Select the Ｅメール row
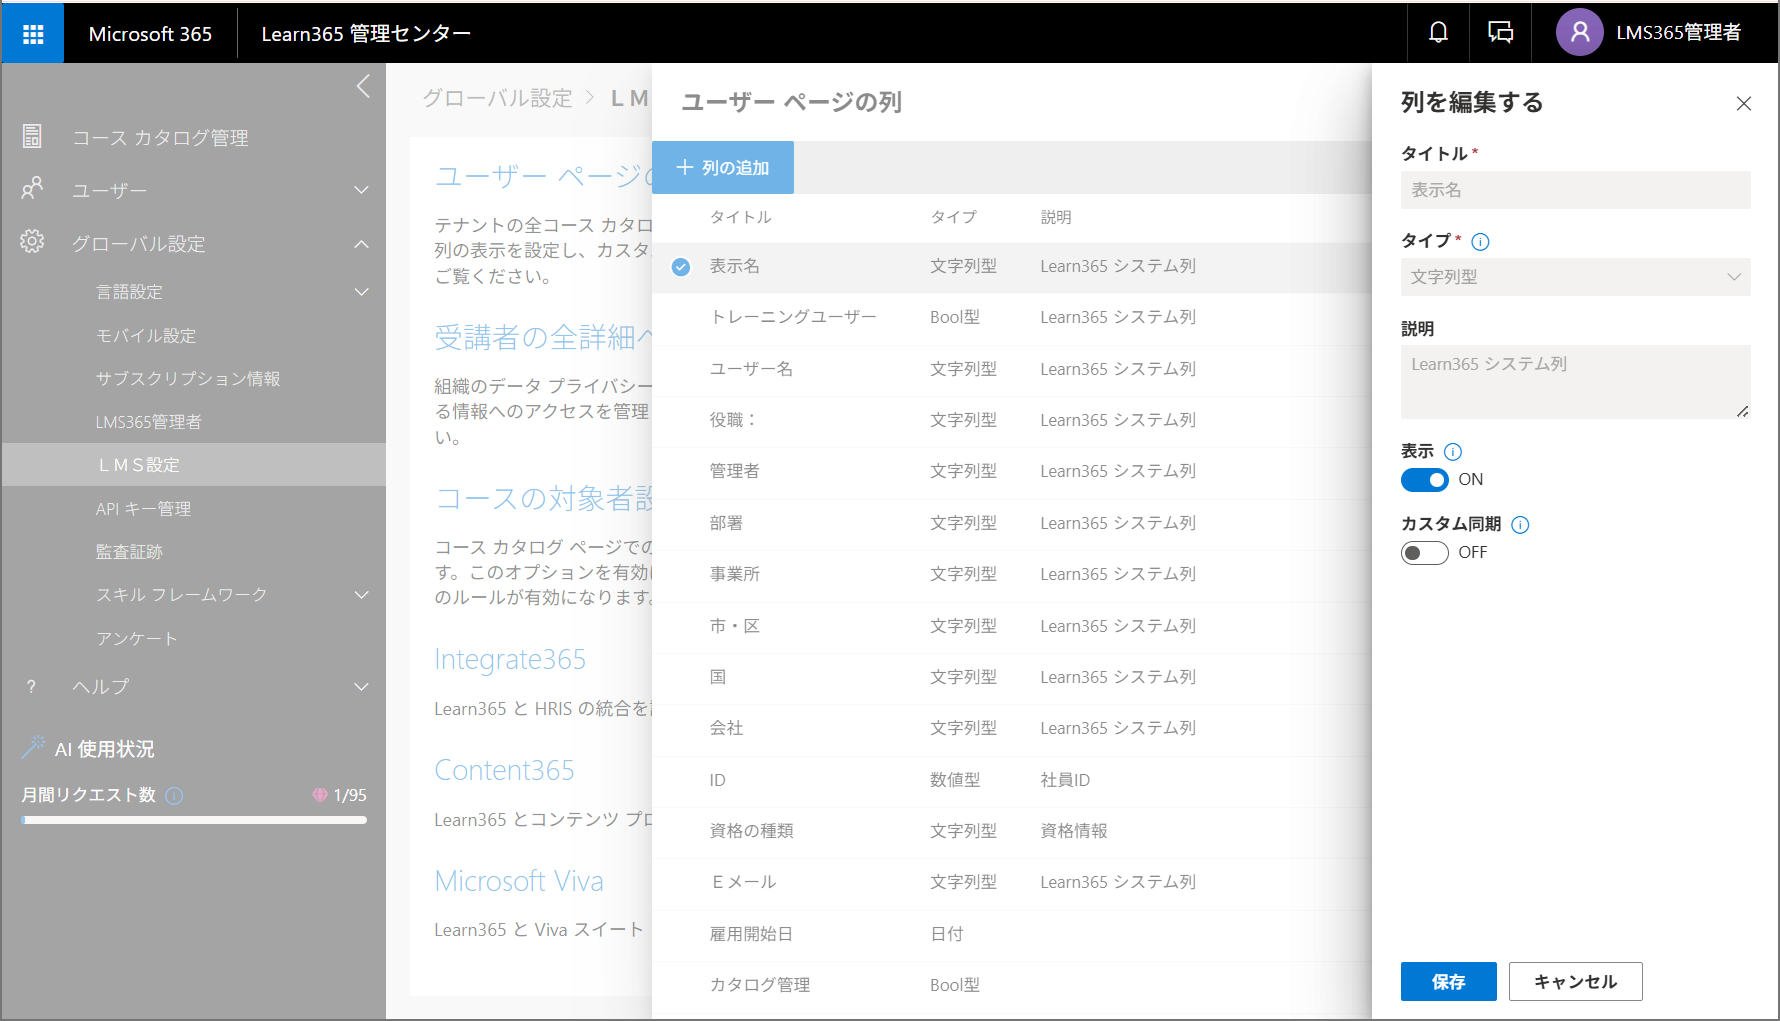Viewport: 1780px width, 1021px height. pos(1011,883)
